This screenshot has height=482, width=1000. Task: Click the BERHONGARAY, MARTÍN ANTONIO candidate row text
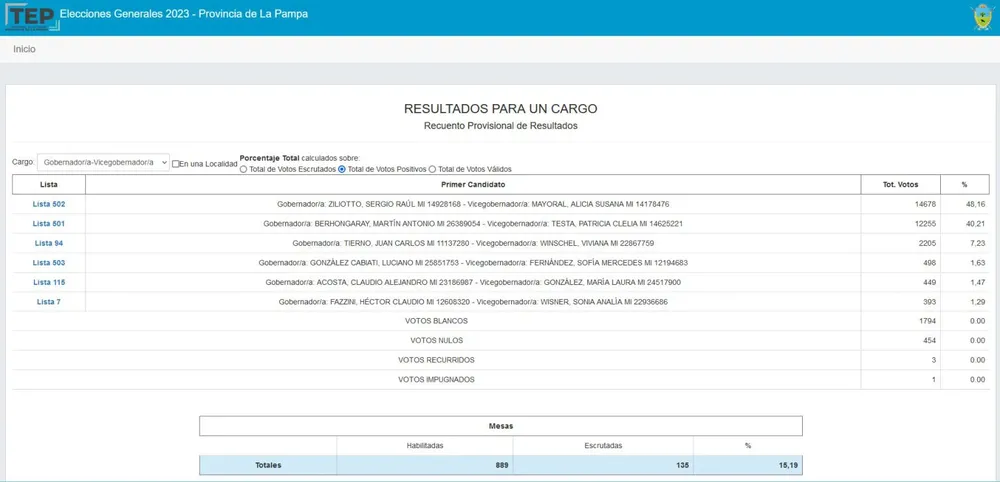click(x=473, y=224)
